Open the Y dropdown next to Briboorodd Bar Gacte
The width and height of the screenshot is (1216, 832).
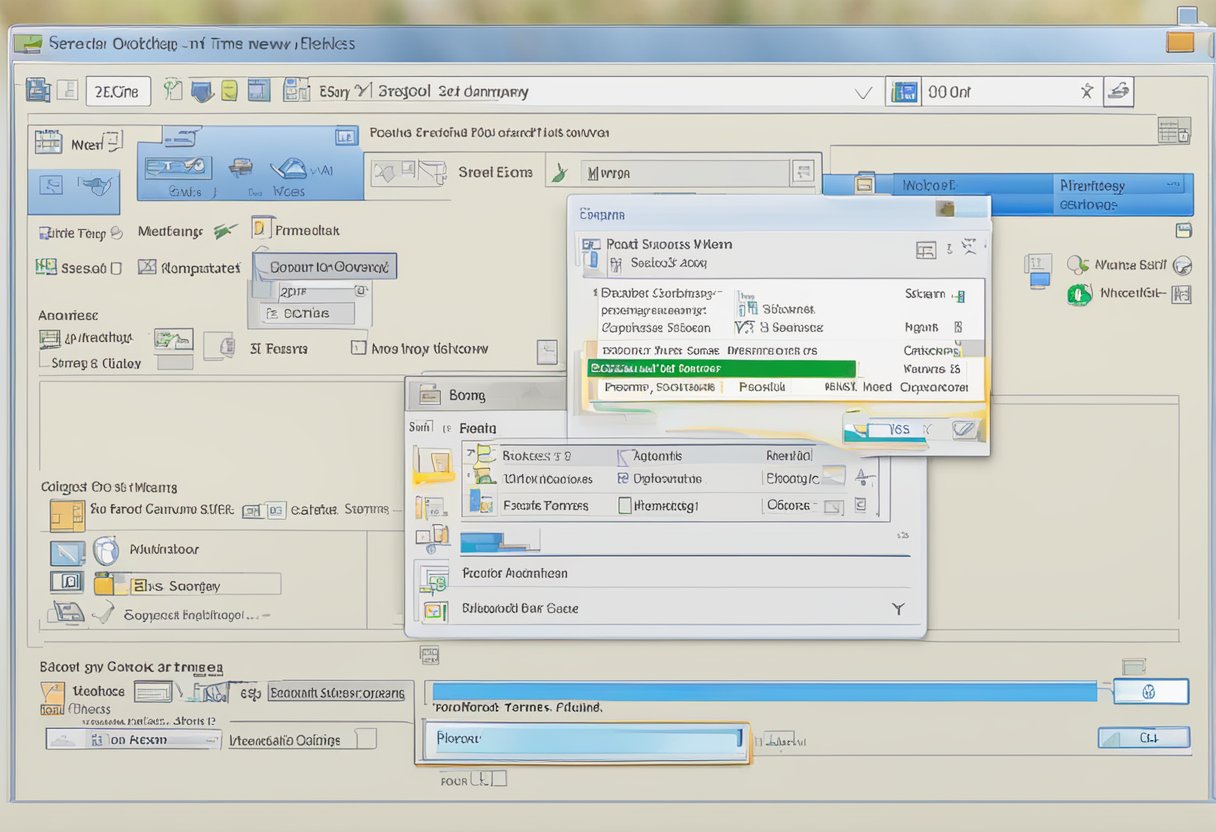coord(897,607)
